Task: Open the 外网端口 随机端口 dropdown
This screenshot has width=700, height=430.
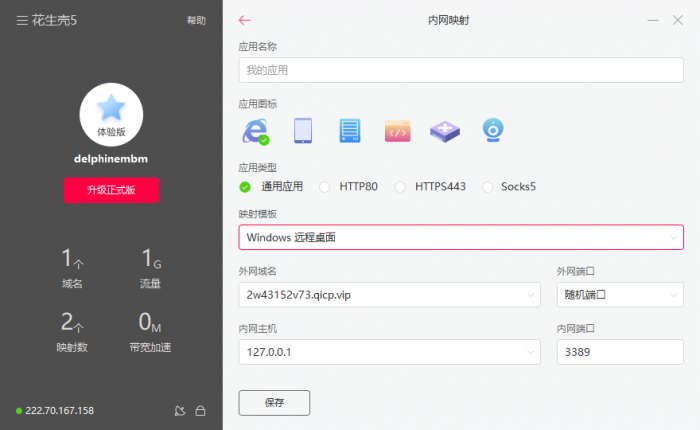Action: coord(620,295)
